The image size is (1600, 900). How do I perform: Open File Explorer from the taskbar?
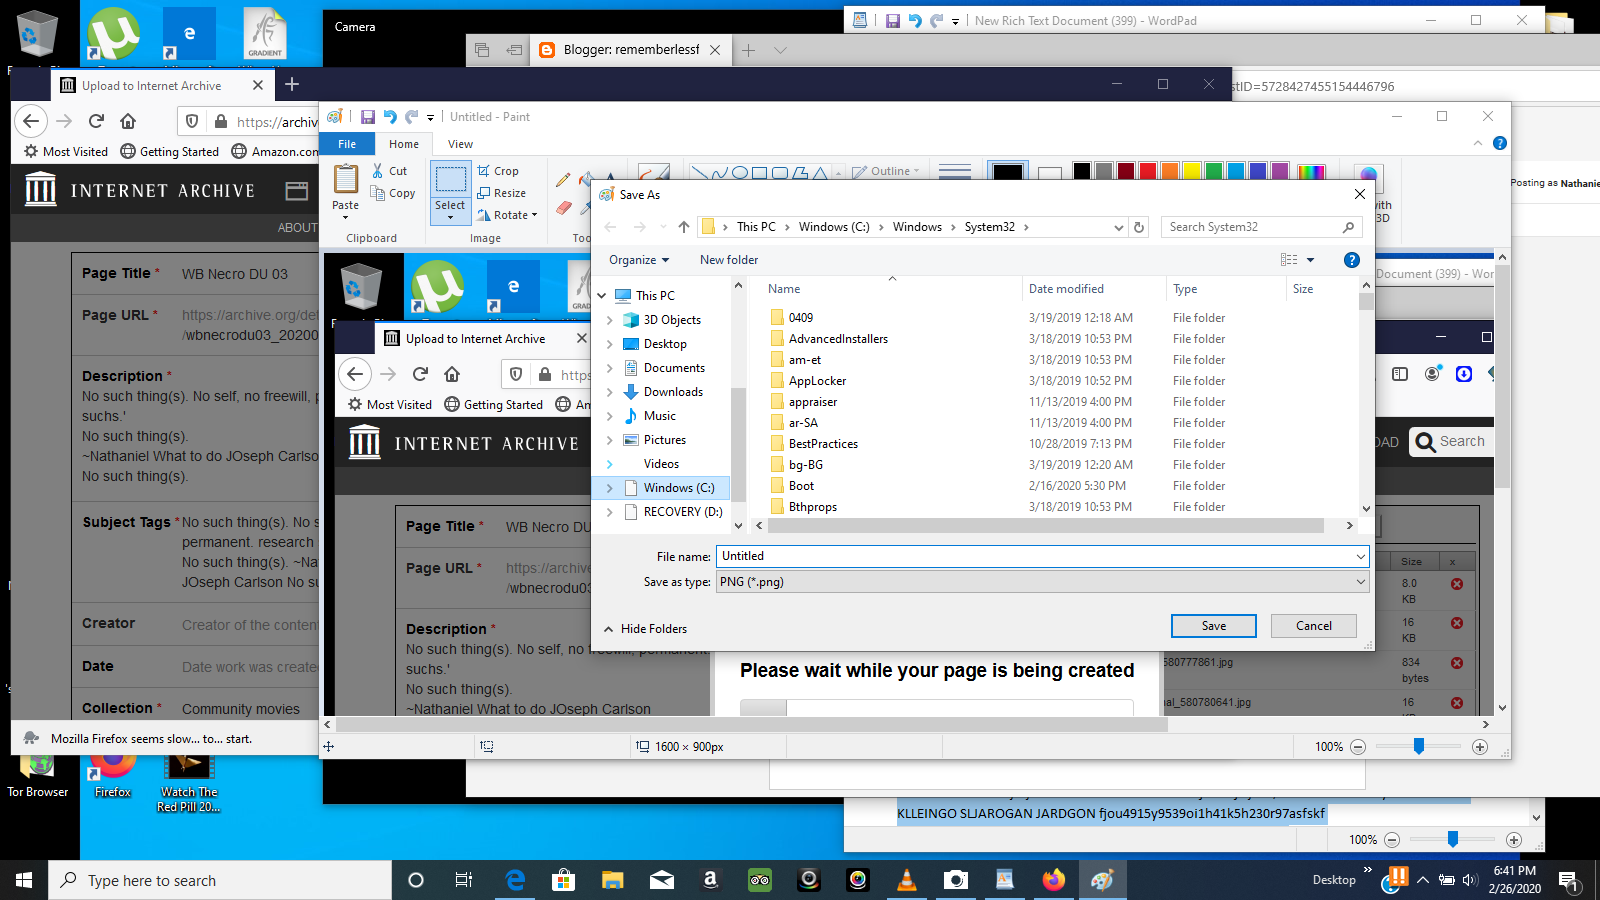pyautogui.click(x=613, y=880)
